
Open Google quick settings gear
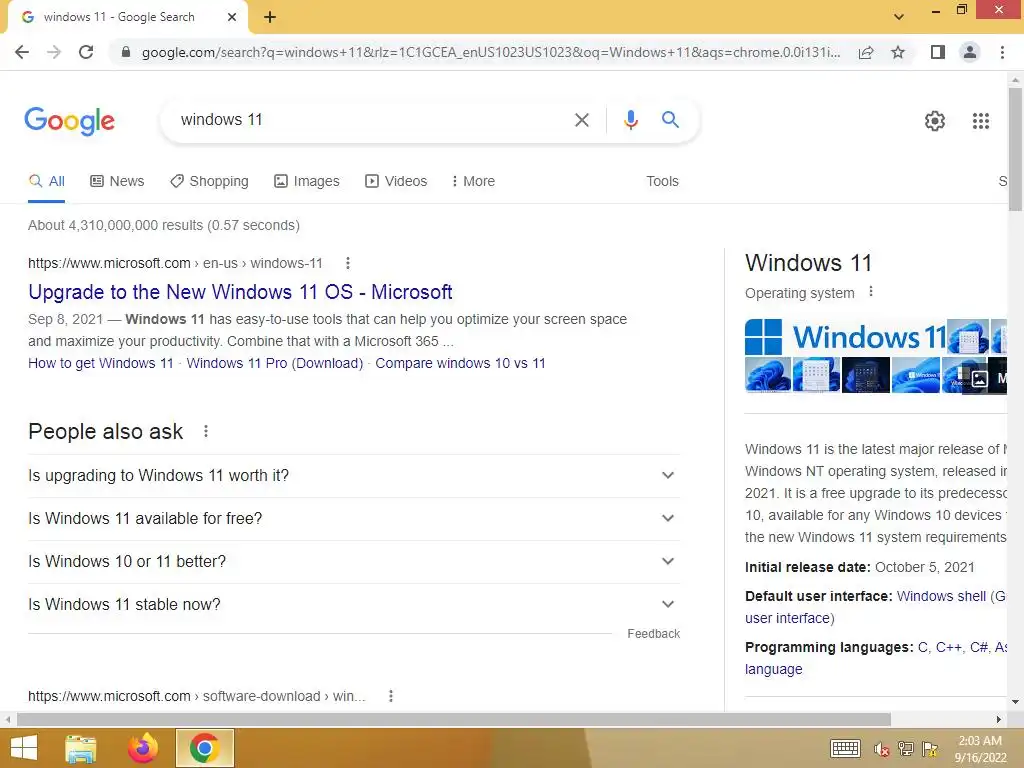(x=935, y=121)
